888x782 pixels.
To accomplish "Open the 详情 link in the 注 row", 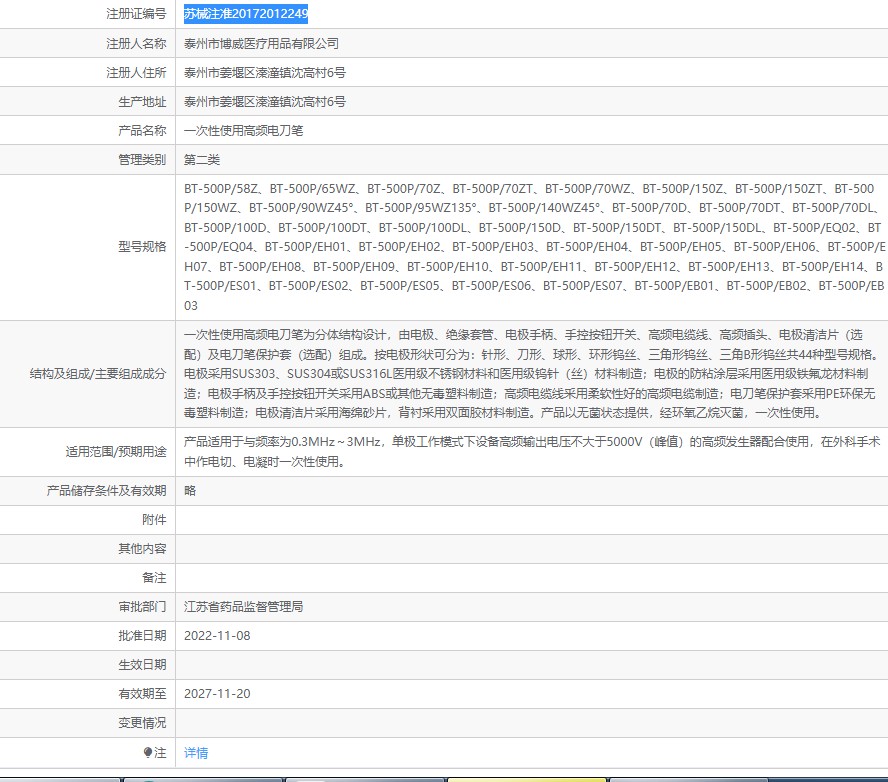I will tap(196, 753).
